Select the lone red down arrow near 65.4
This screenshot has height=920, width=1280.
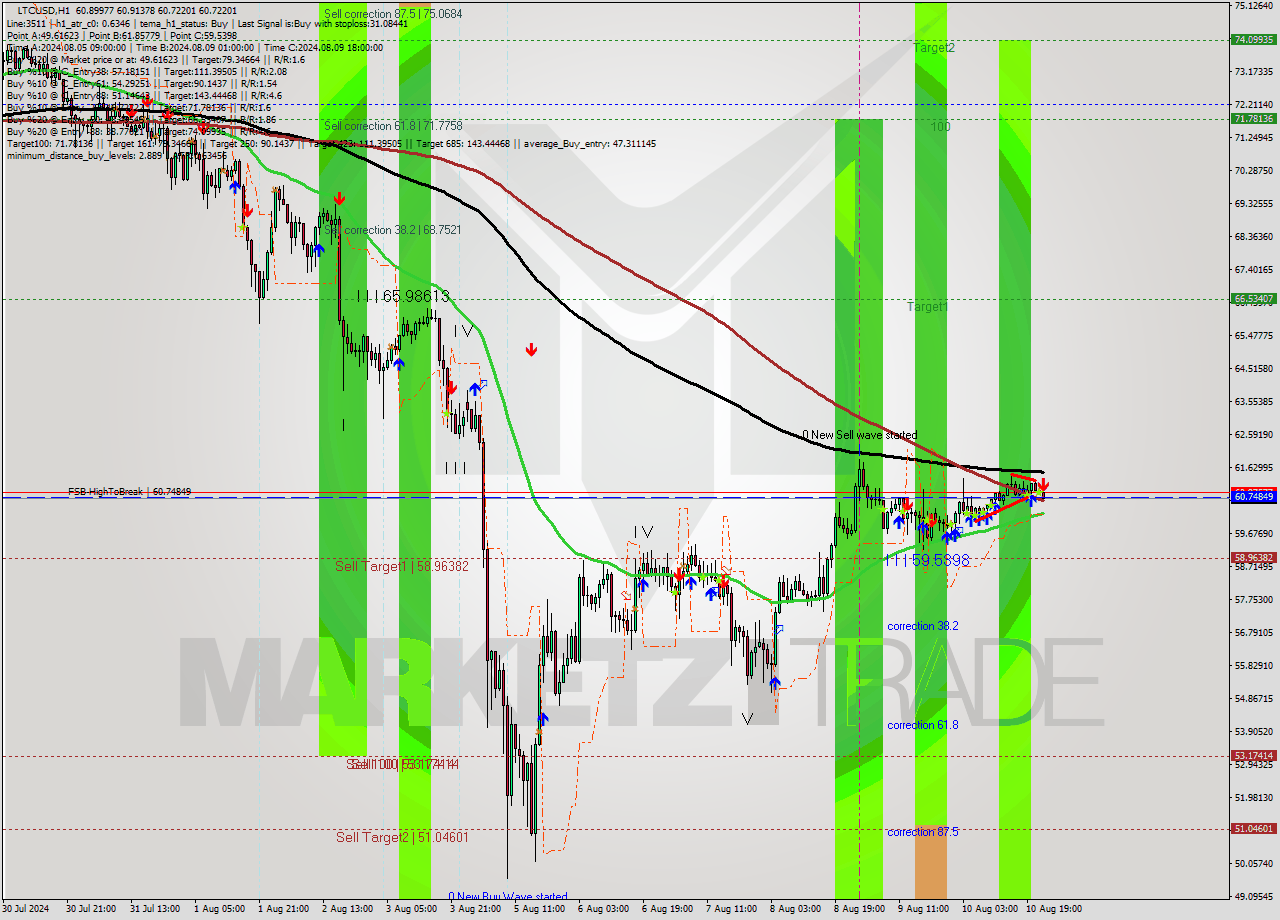[532, 349]
